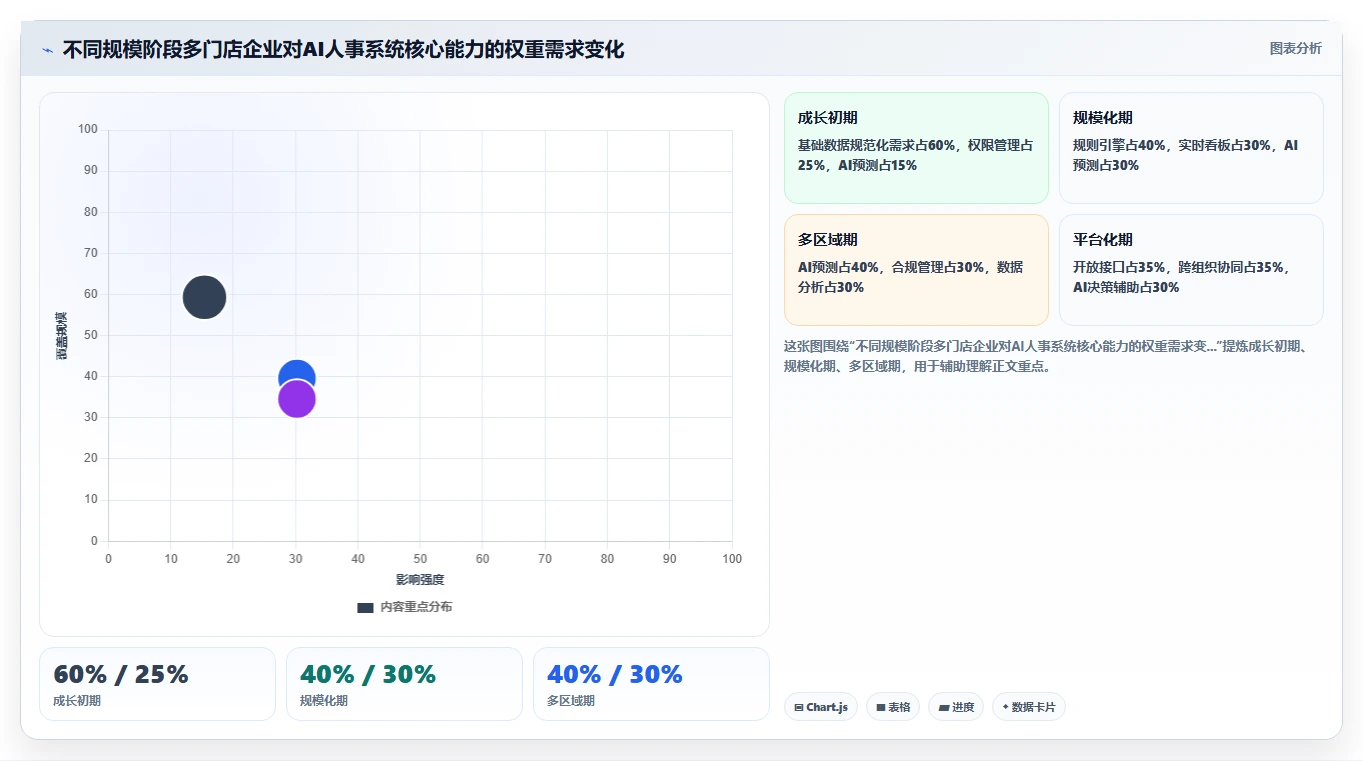
Task: Select the 多区域期 card heading
Action: pyautogui.click(x=827, y=240)
